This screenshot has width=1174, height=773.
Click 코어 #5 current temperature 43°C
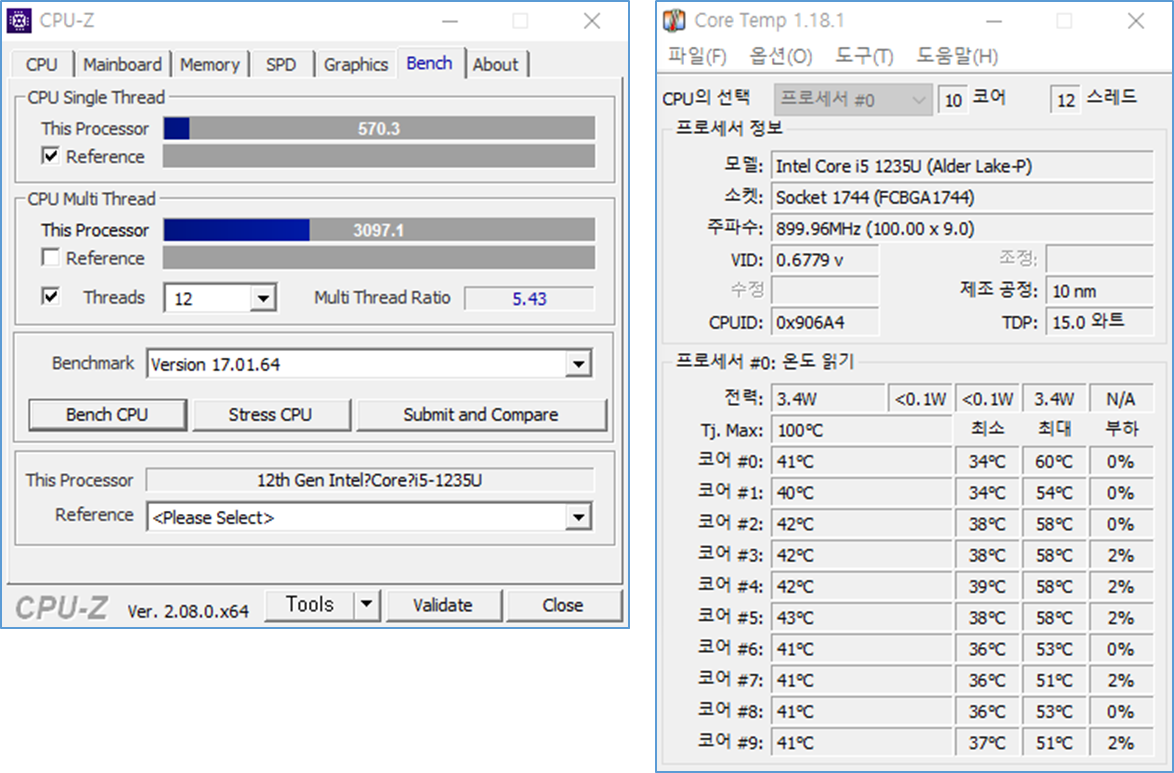click(860, 618)
